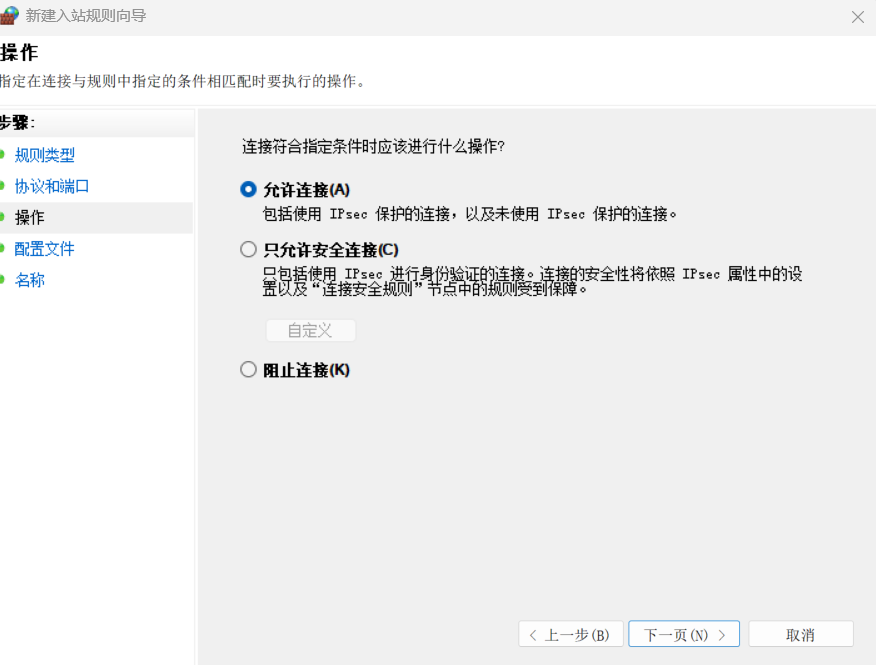Go to the 名称 step
The image size is (876, 665).
30,279
